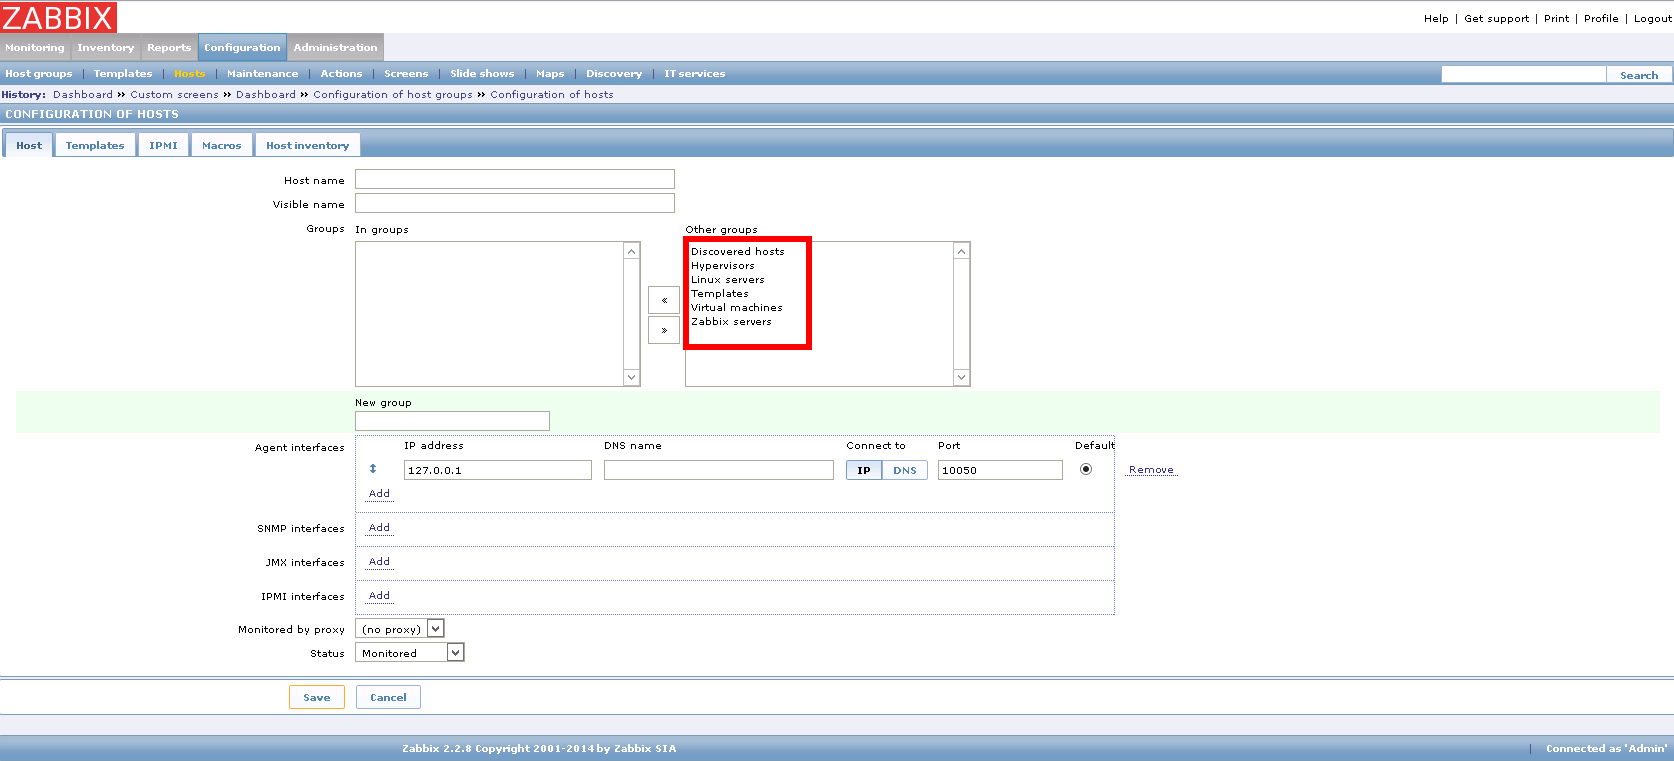1674x761 pixels.
Task: Click the Cancel button
Action: pyautogui.click(x=388, y=697)
